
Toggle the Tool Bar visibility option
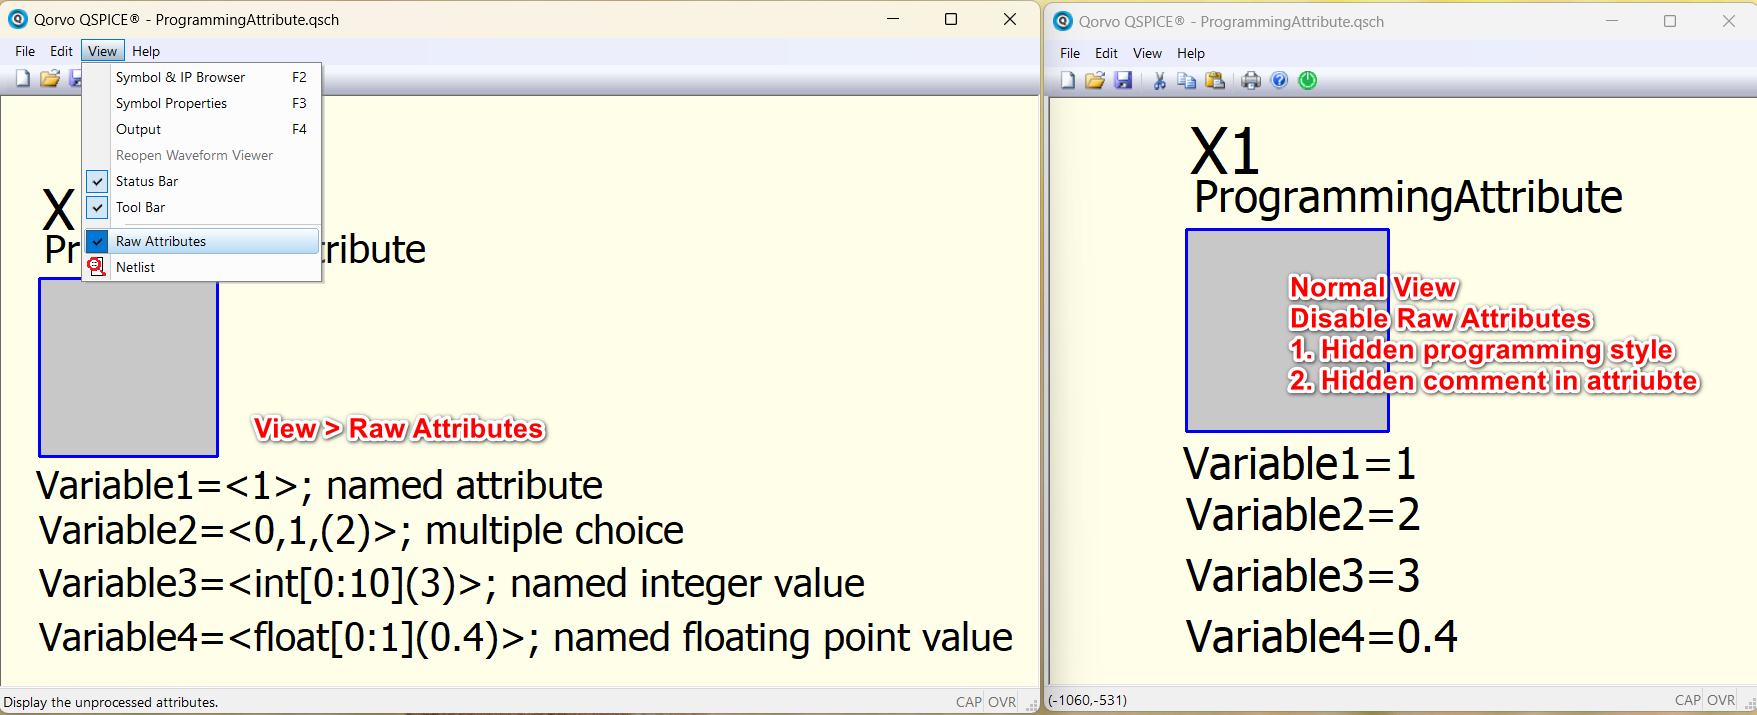(141, 207)
